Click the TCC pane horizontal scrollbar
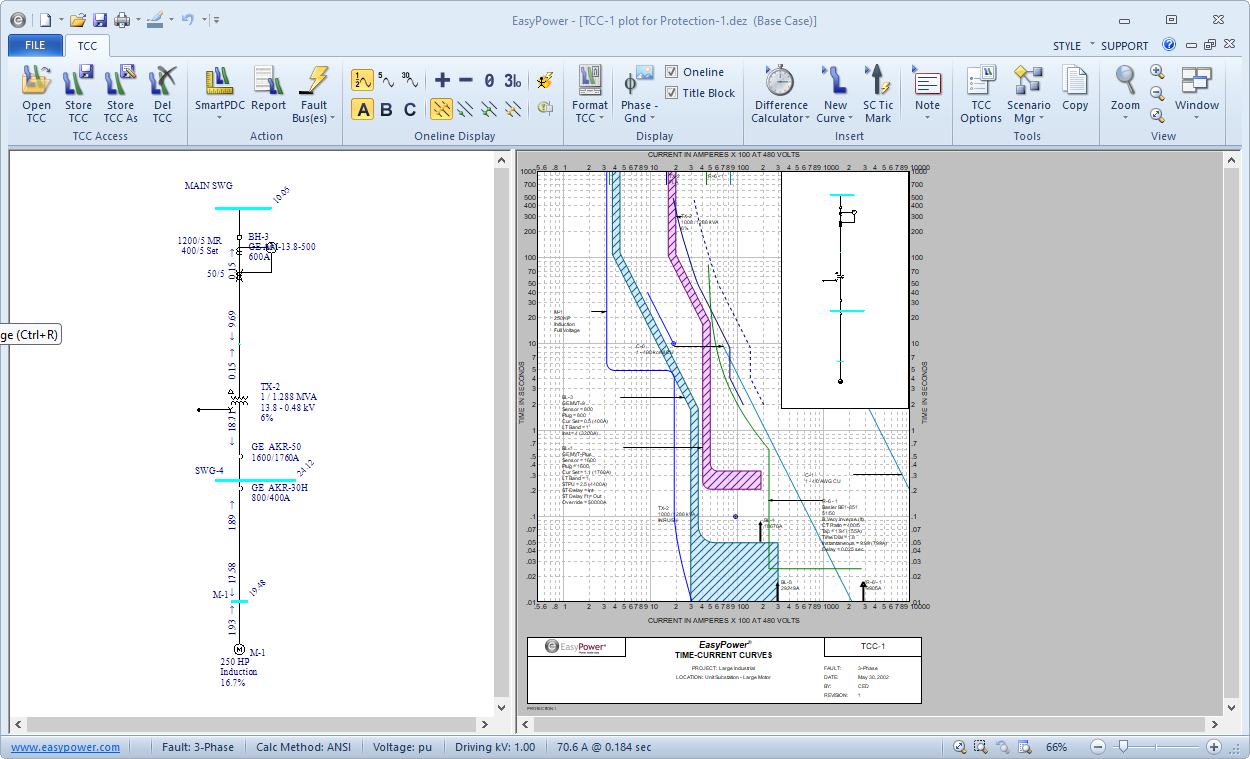This screenshot has height=759, width=1250. [x=870, y=725]
